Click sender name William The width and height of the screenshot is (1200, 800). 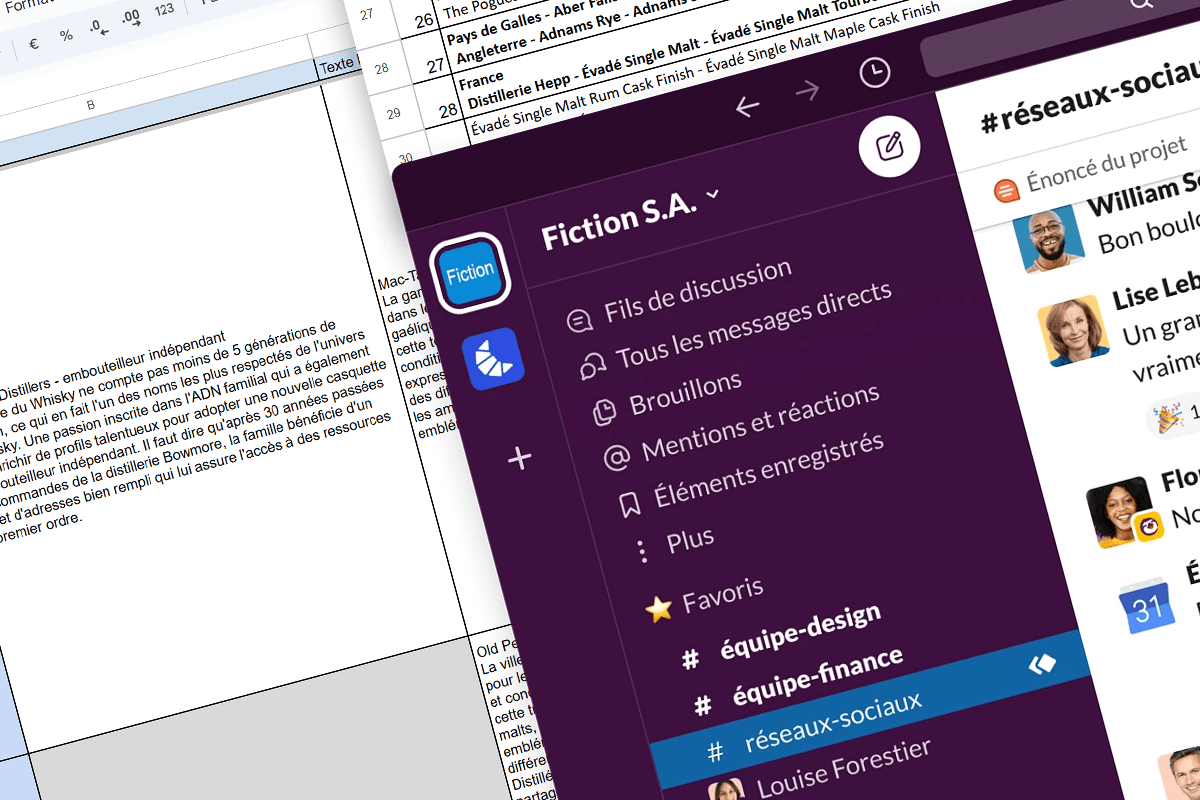[x=1144, y=195]
